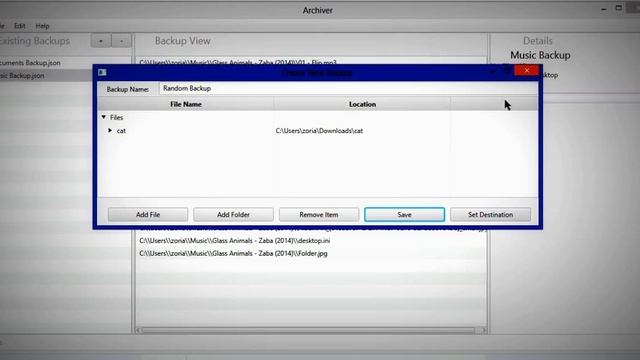The image size is (640, 360).
Task: Click the window icon in the dialog title bar
Action: [102, 72]
